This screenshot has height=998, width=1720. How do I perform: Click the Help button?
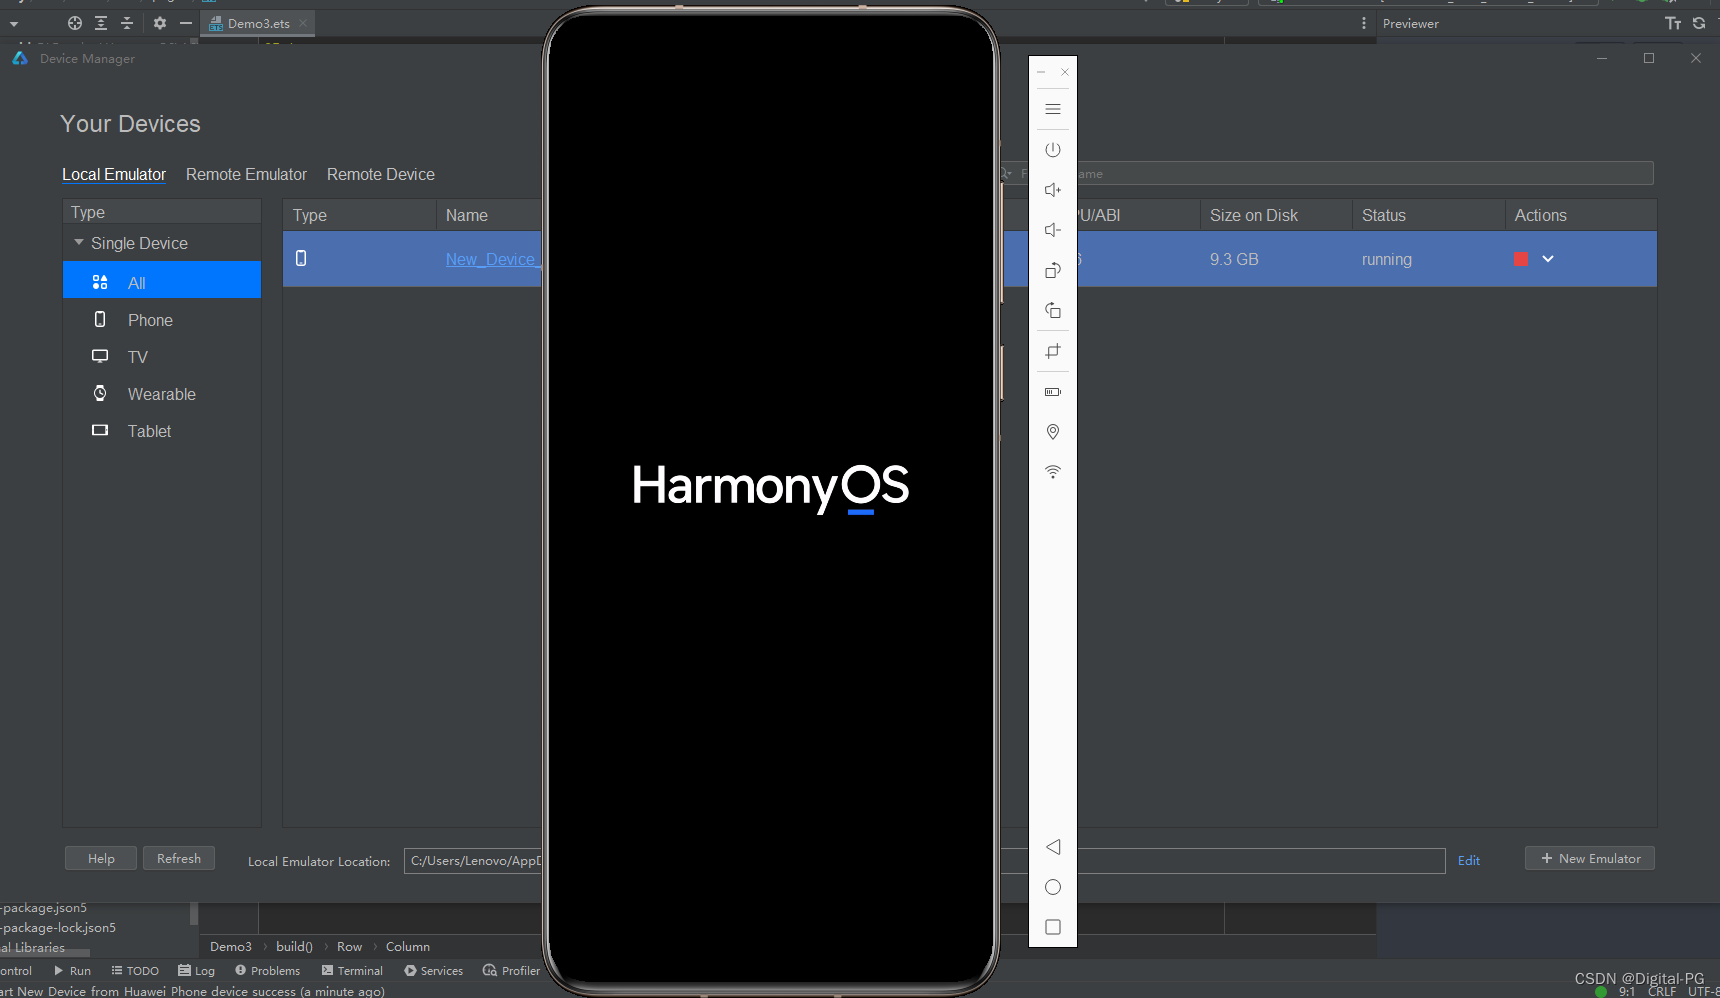(101, 858)
